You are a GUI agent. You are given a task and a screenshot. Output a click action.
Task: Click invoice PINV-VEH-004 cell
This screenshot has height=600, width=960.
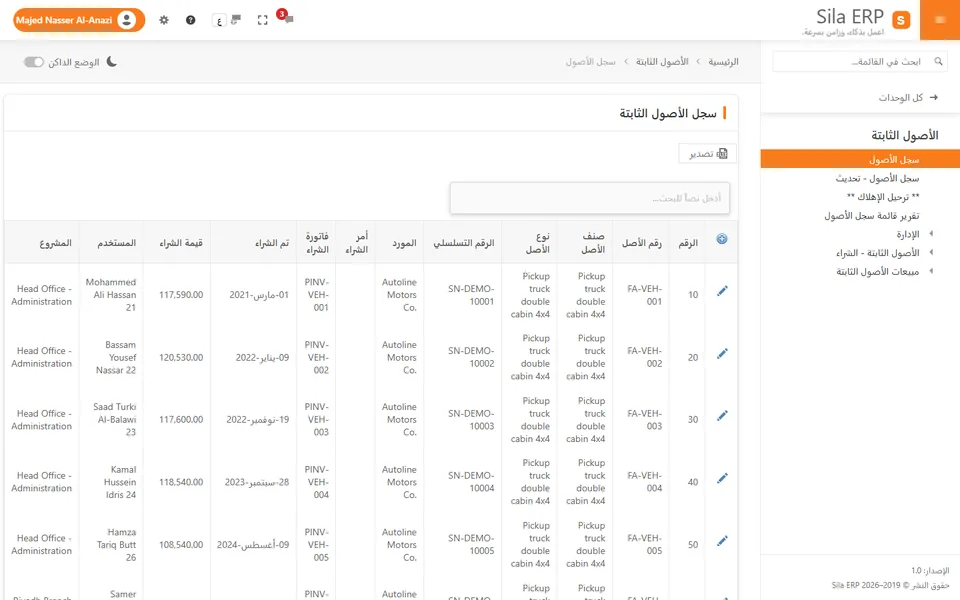(317, 482)
